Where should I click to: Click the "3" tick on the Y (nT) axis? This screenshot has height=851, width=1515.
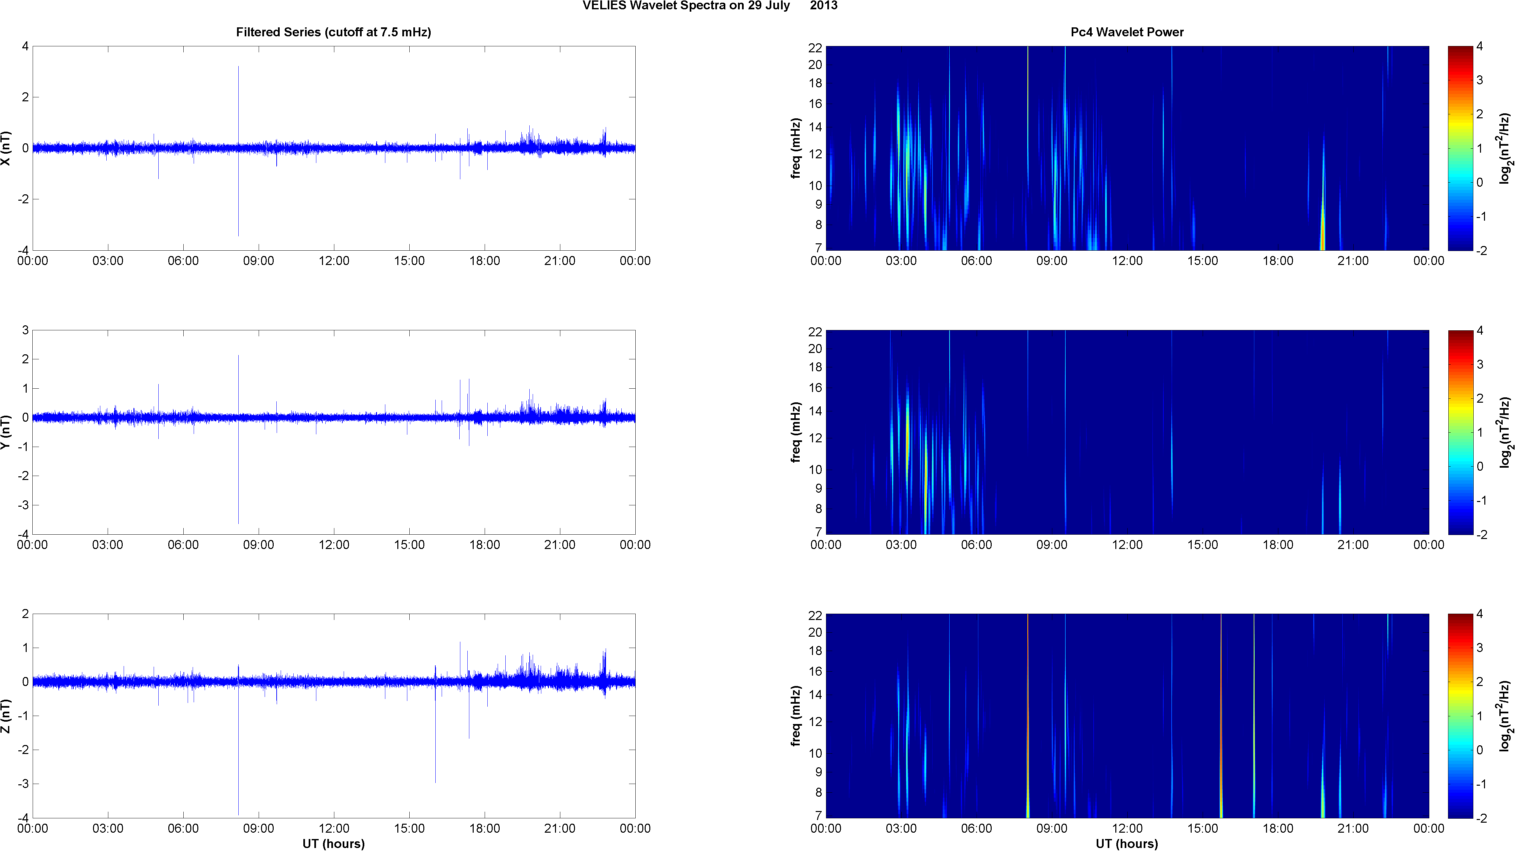coord(25,330)
